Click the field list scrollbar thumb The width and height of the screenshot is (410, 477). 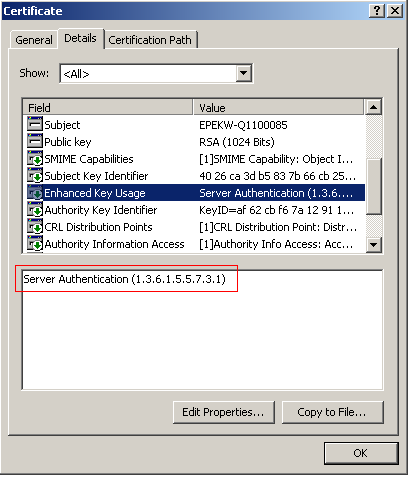click(373, 187)
